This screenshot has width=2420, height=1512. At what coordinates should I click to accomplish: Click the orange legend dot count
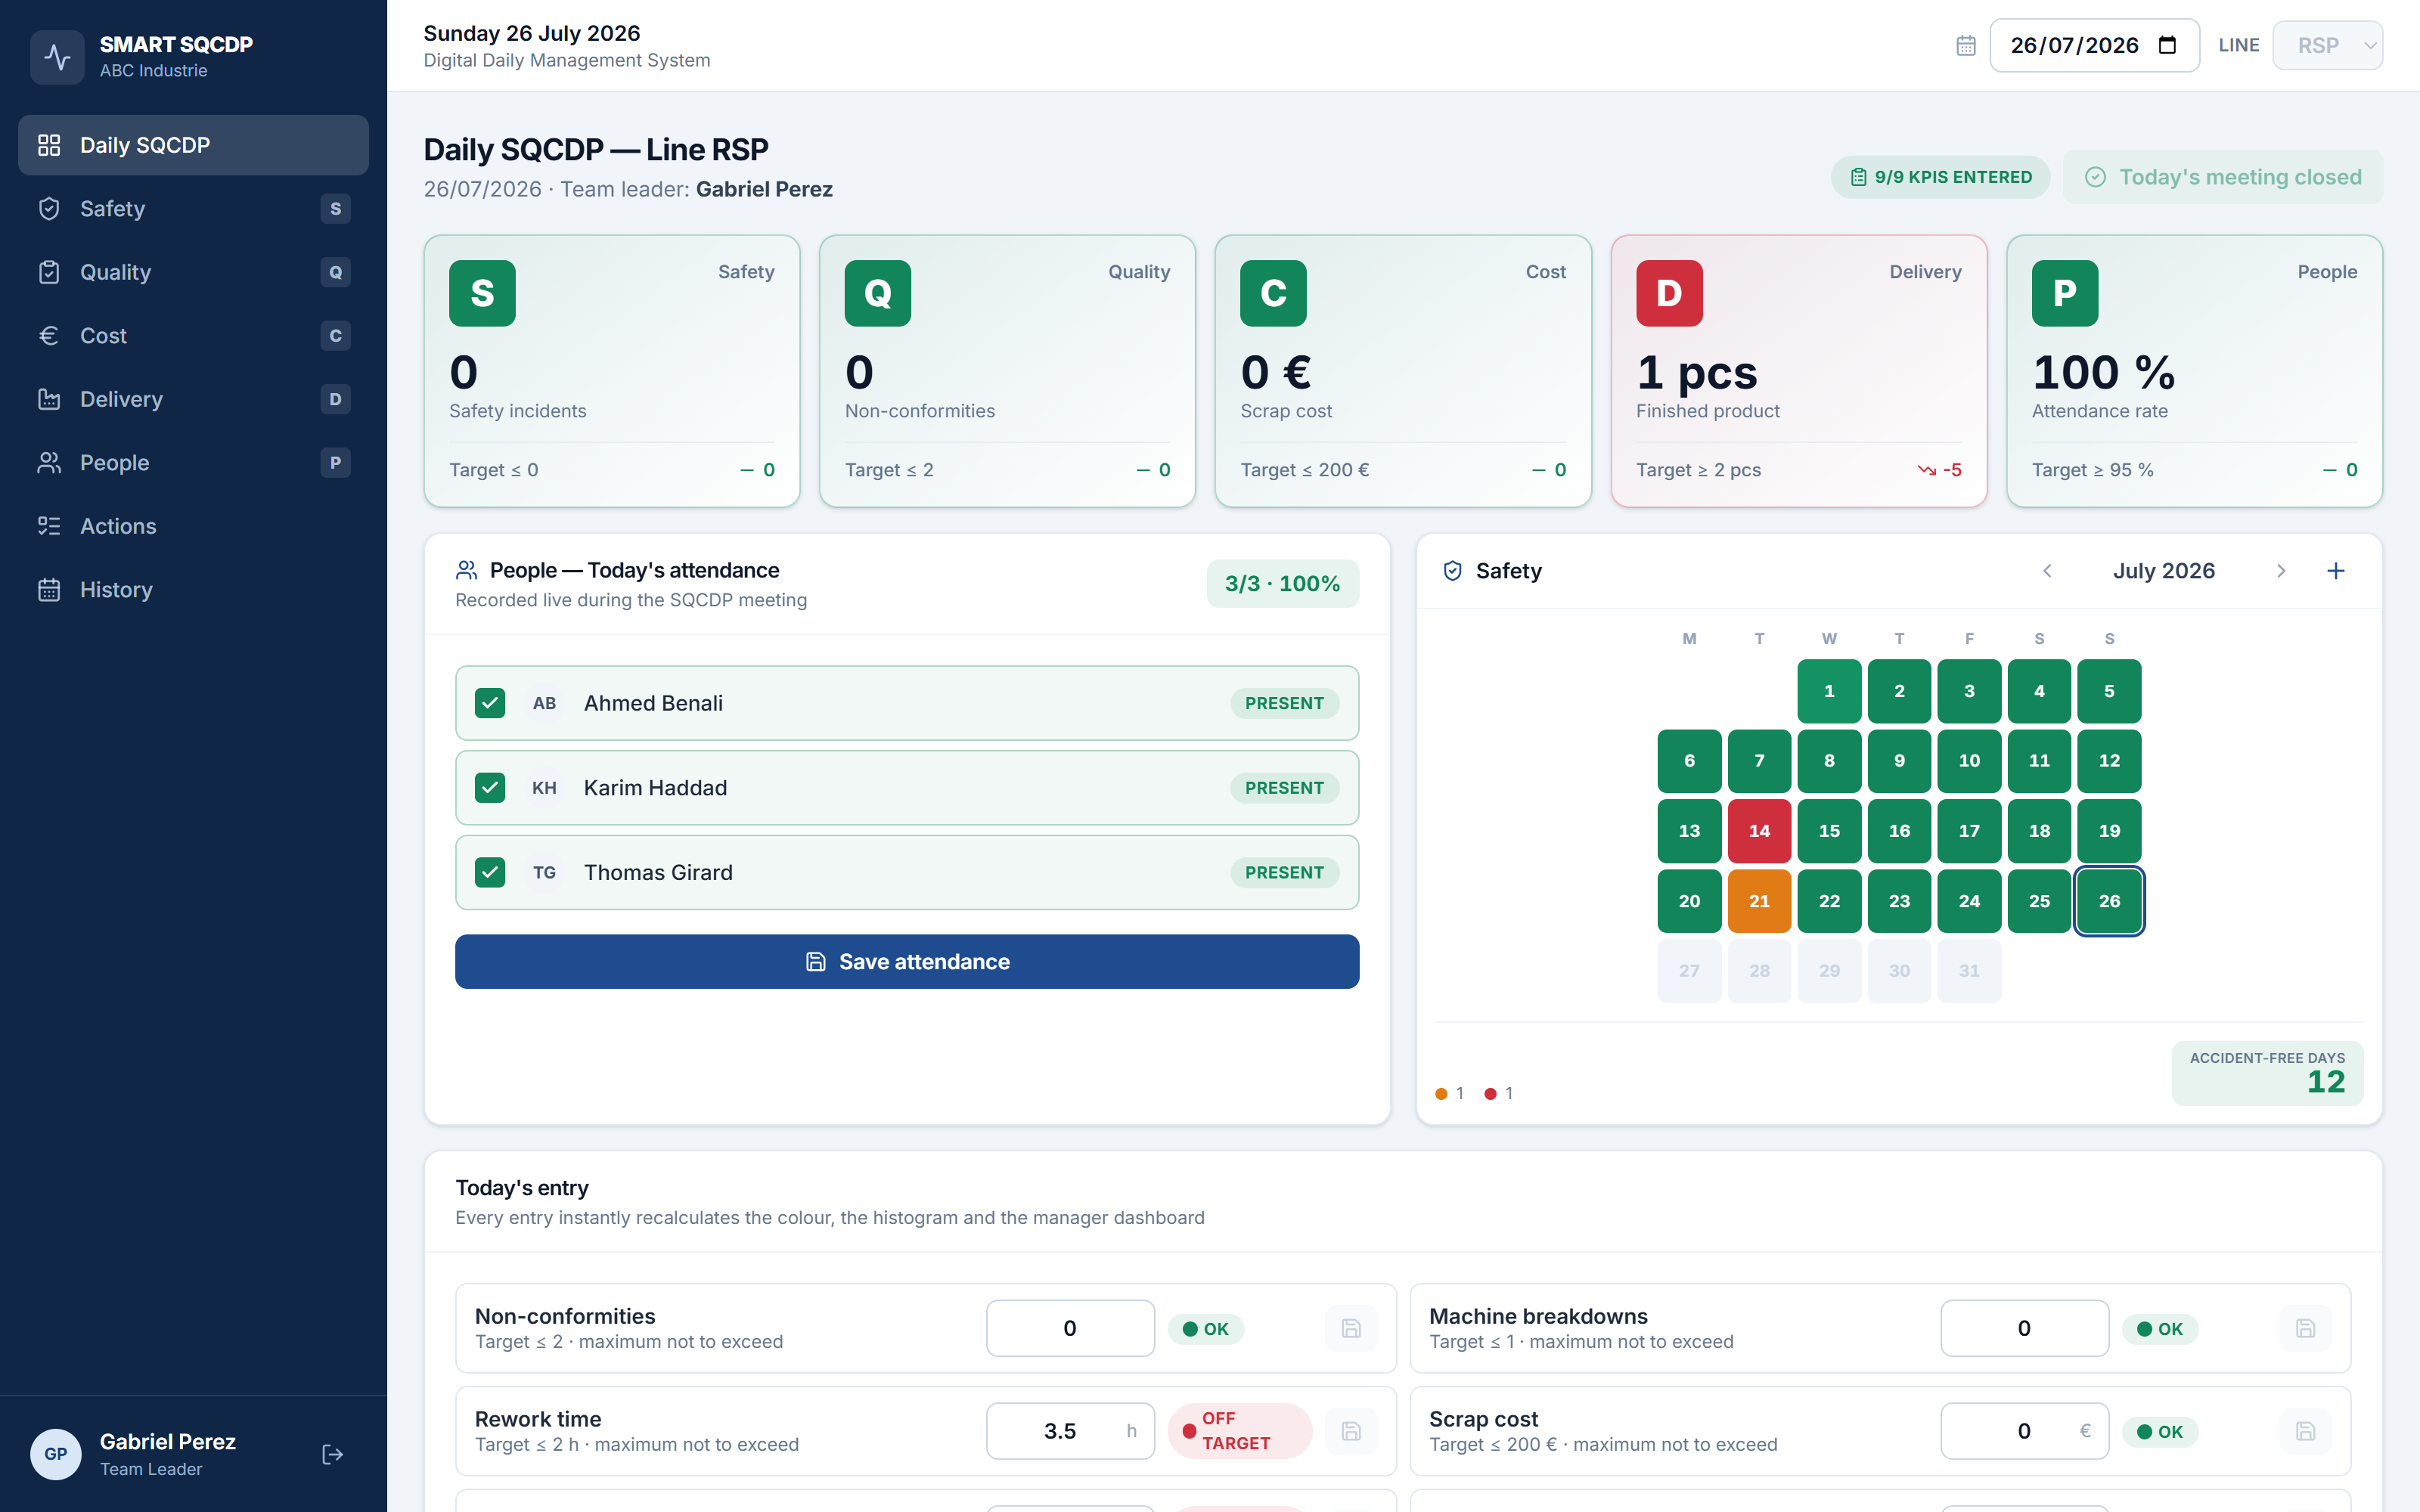pos(1450,1093)
